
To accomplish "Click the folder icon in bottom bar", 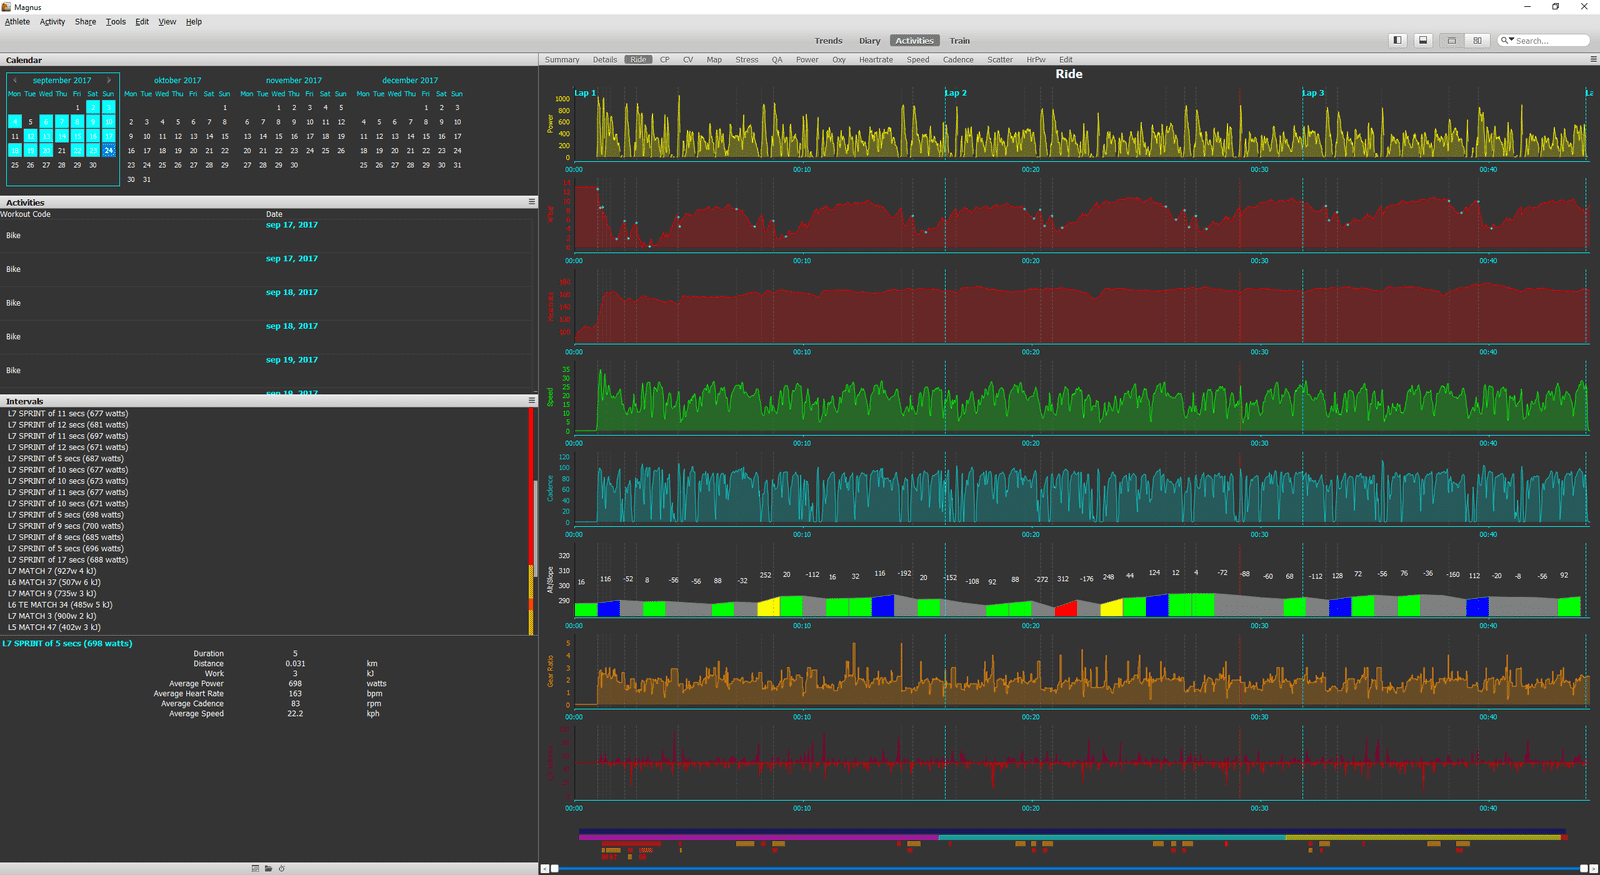I will (x=268, y=868).
